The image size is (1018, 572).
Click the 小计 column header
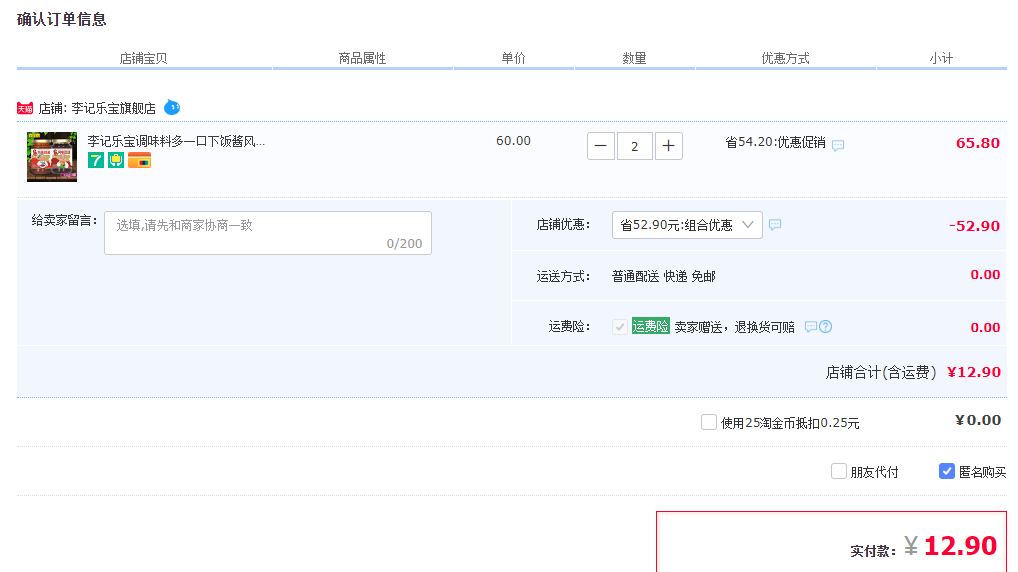click(x=941, y=58)
